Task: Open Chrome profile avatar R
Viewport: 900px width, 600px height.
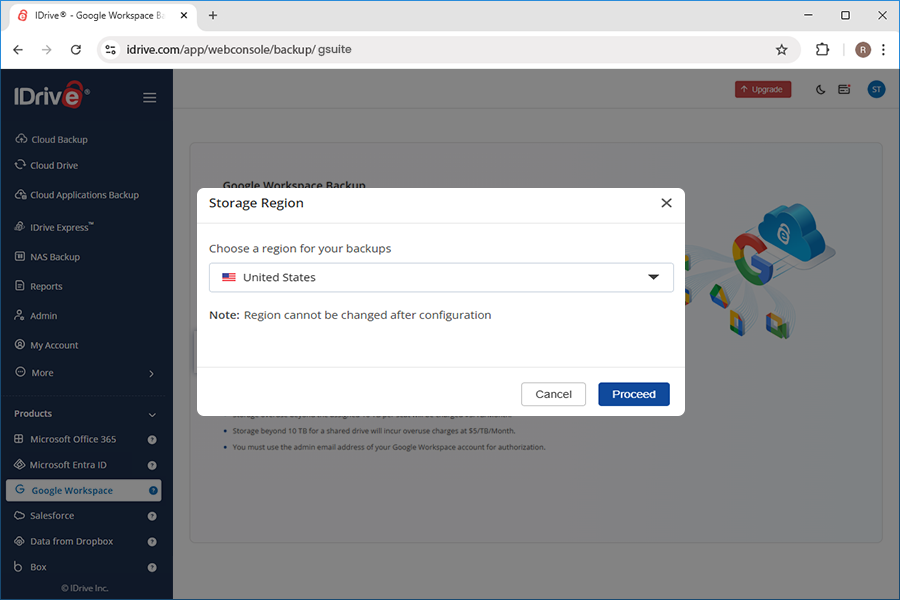Action: [863, 49]
